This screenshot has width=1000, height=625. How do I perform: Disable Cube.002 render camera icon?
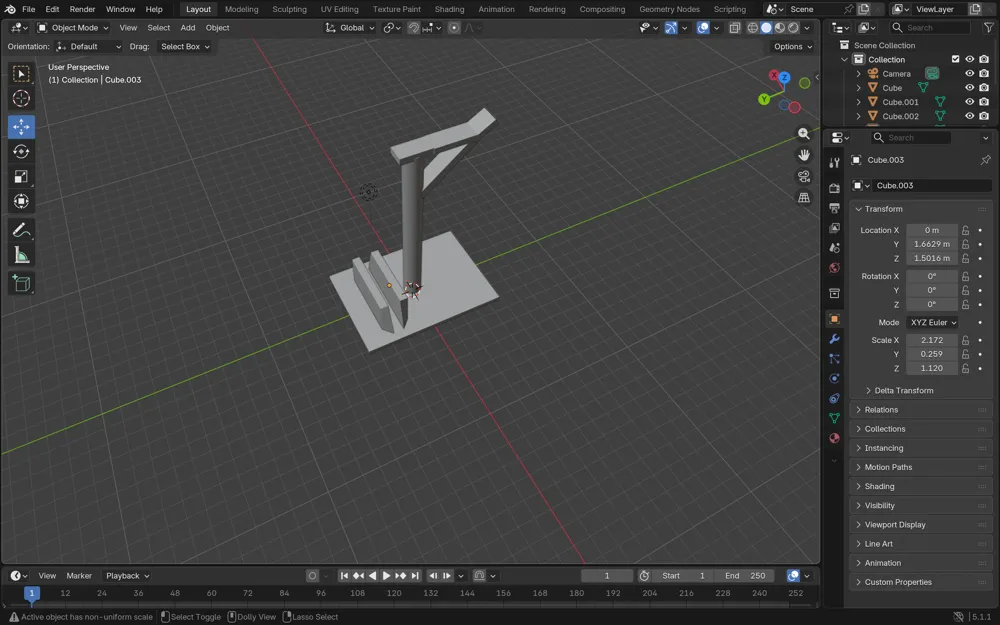pyautogui.click(x=984, y=115)
